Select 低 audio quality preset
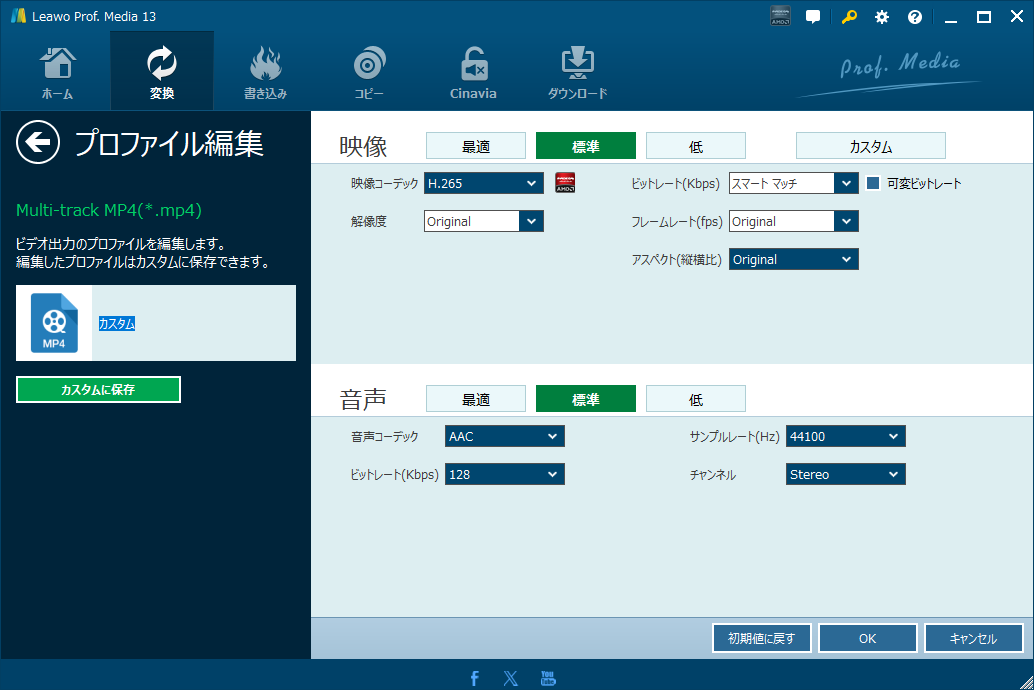Viewport: 1034px width, 690px height. [x=696, y=399]
